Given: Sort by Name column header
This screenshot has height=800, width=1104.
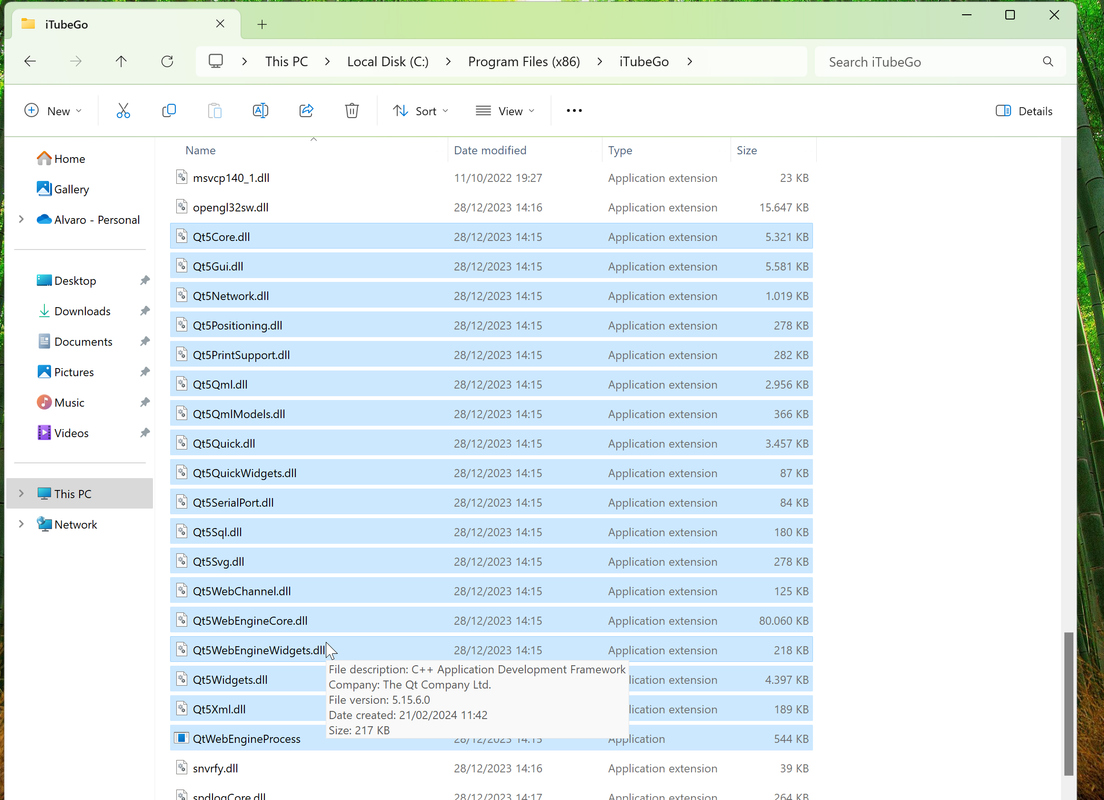Looking at the screenshot, I should (x=310, y=150).
